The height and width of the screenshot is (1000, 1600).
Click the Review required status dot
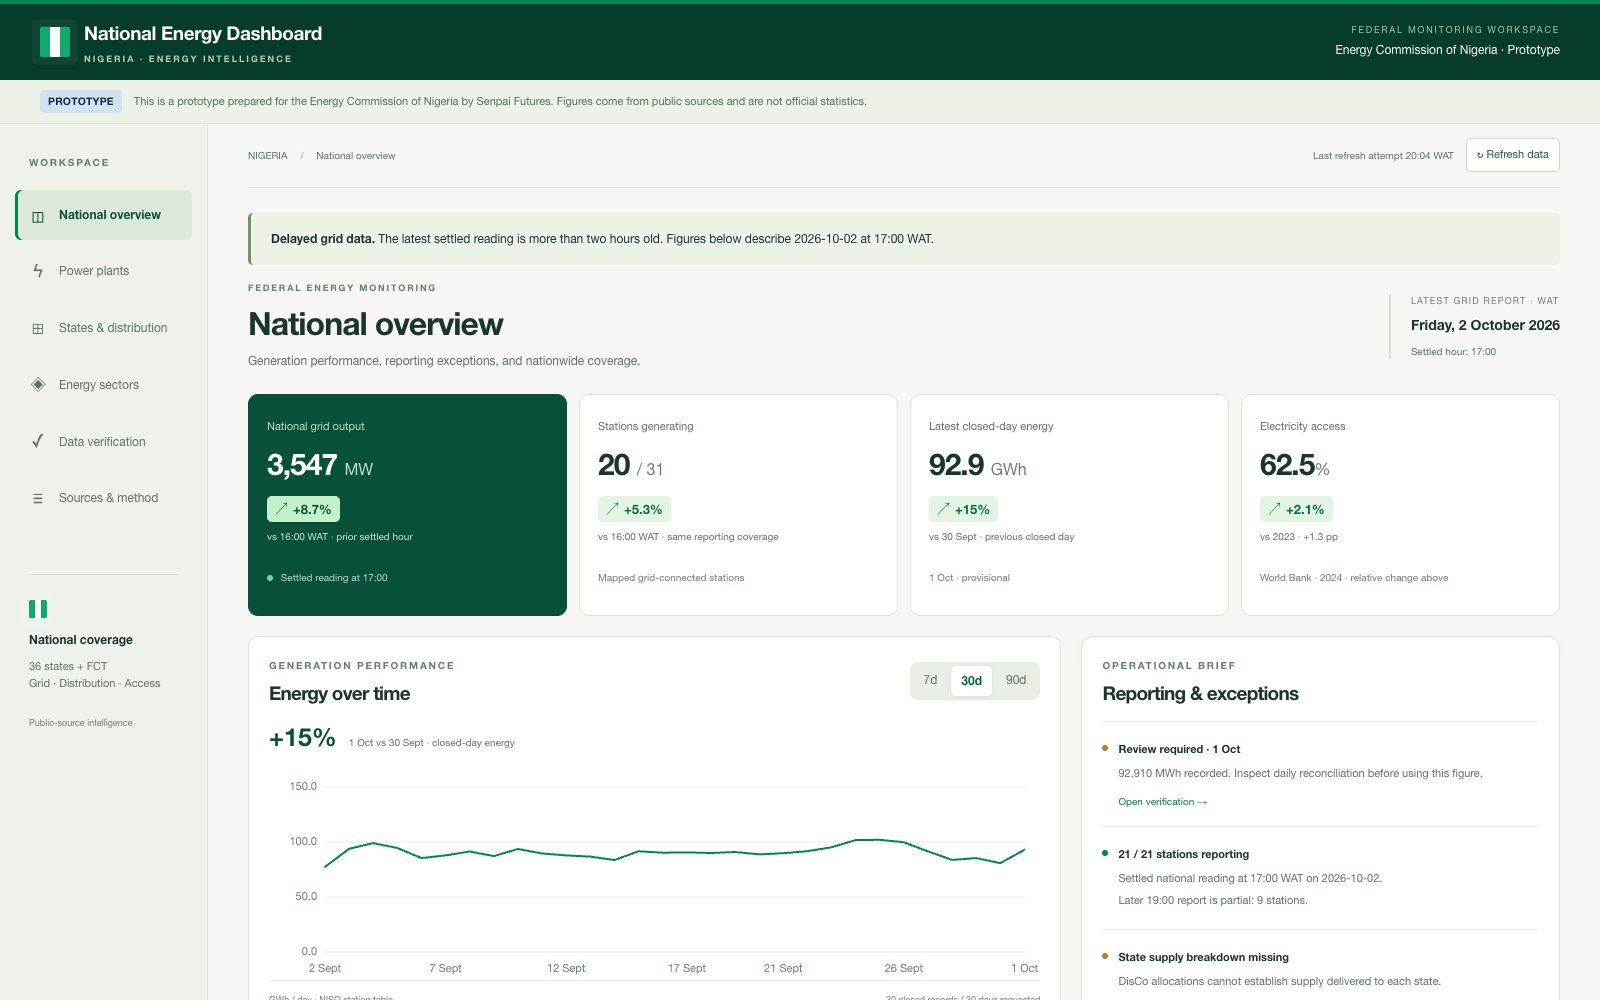(1105, 748)
